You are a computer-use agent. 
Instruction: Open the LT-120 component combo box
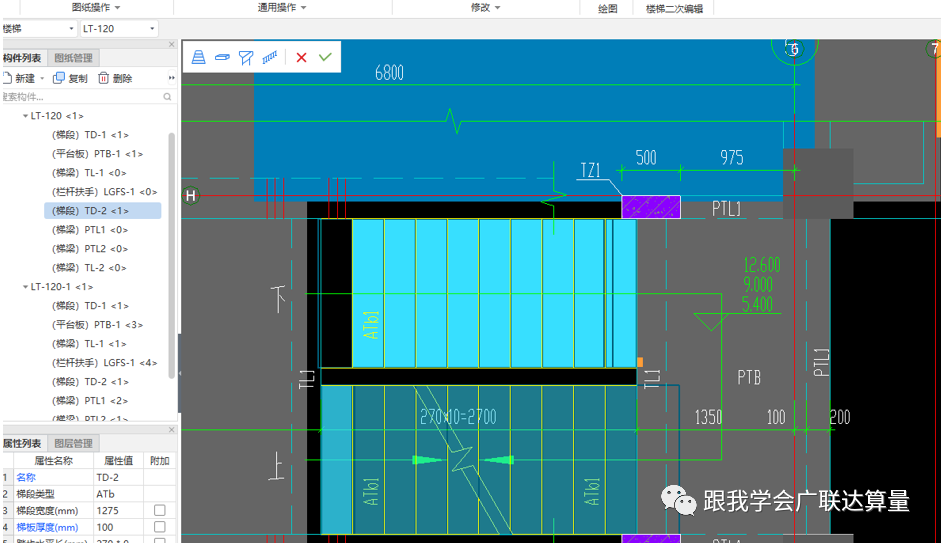click(x=119, y=28)
